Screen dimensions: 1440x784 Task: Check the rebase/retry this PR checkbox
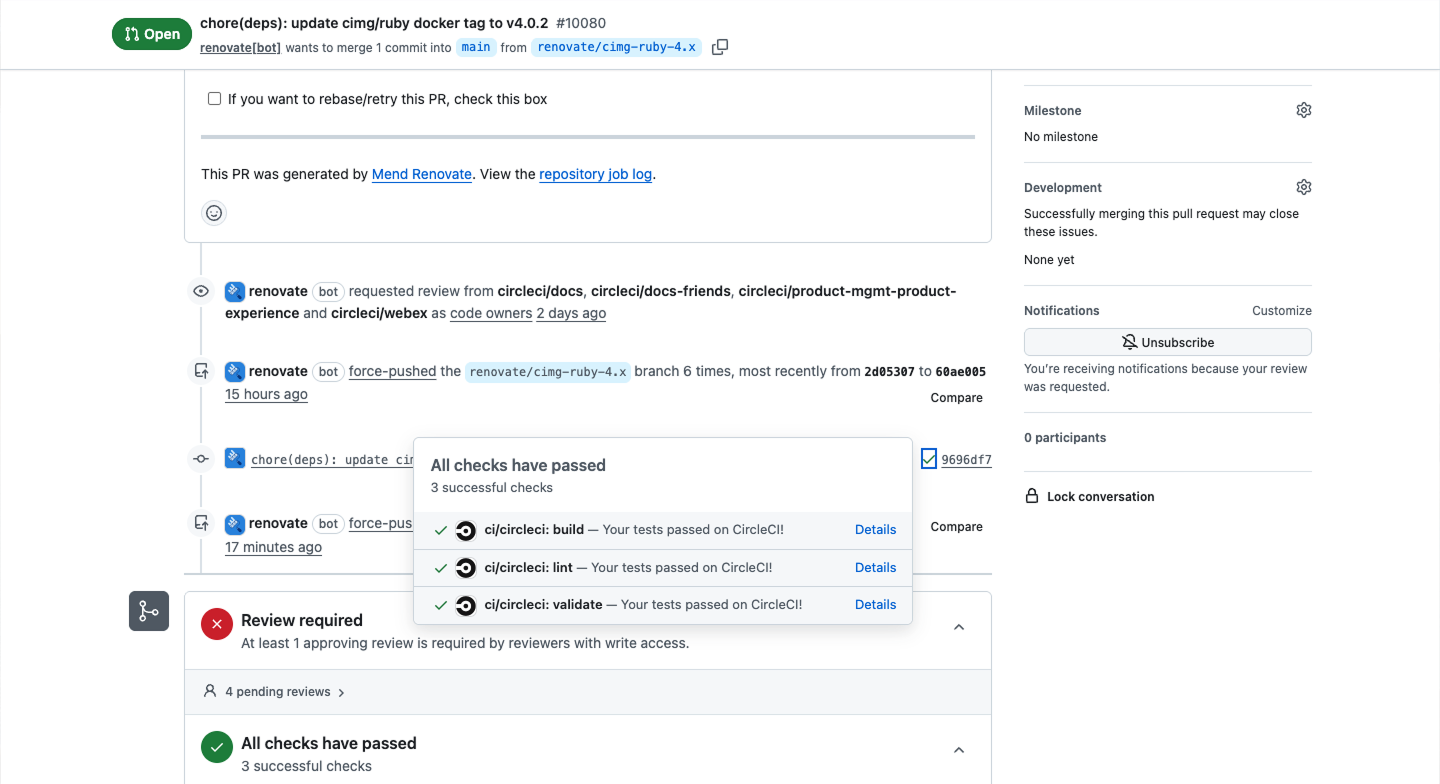[214, 98]
